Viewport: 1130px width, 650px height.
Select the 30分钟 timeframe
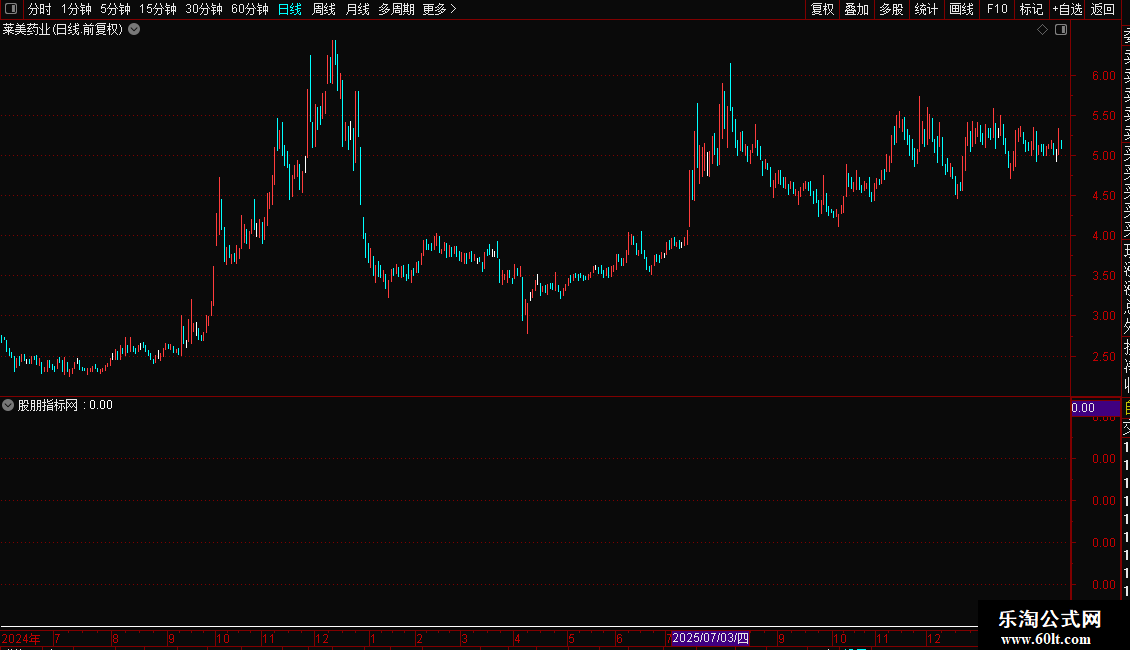[x=204, y=9]
